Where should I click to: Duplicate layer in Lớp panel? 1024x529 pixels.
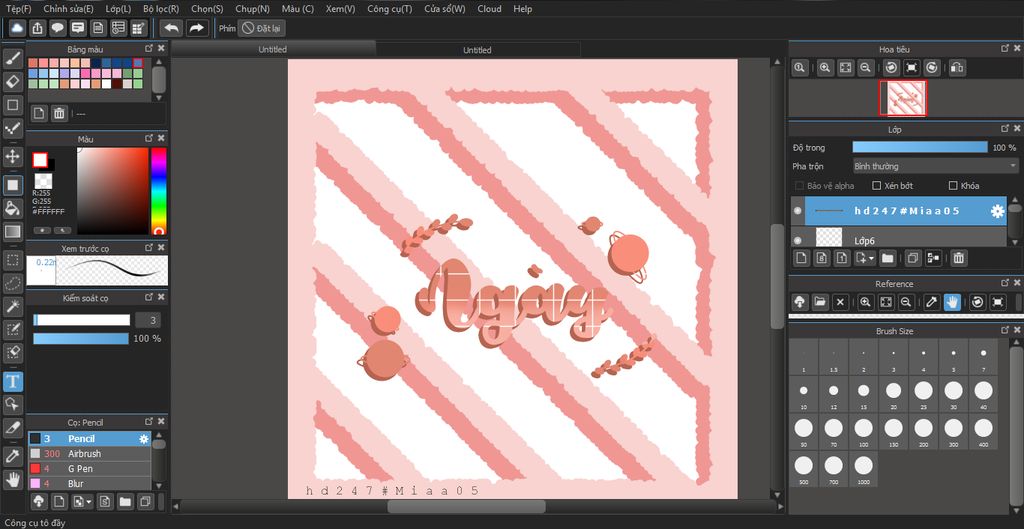913,258
